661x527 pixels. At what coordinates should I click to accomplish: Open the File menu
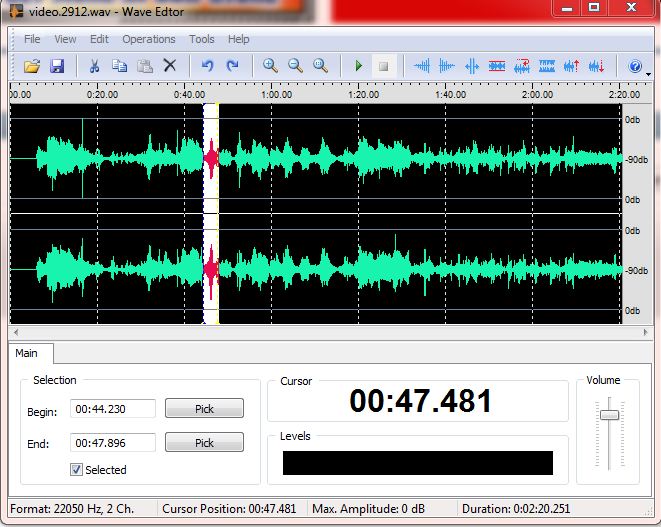32,39
